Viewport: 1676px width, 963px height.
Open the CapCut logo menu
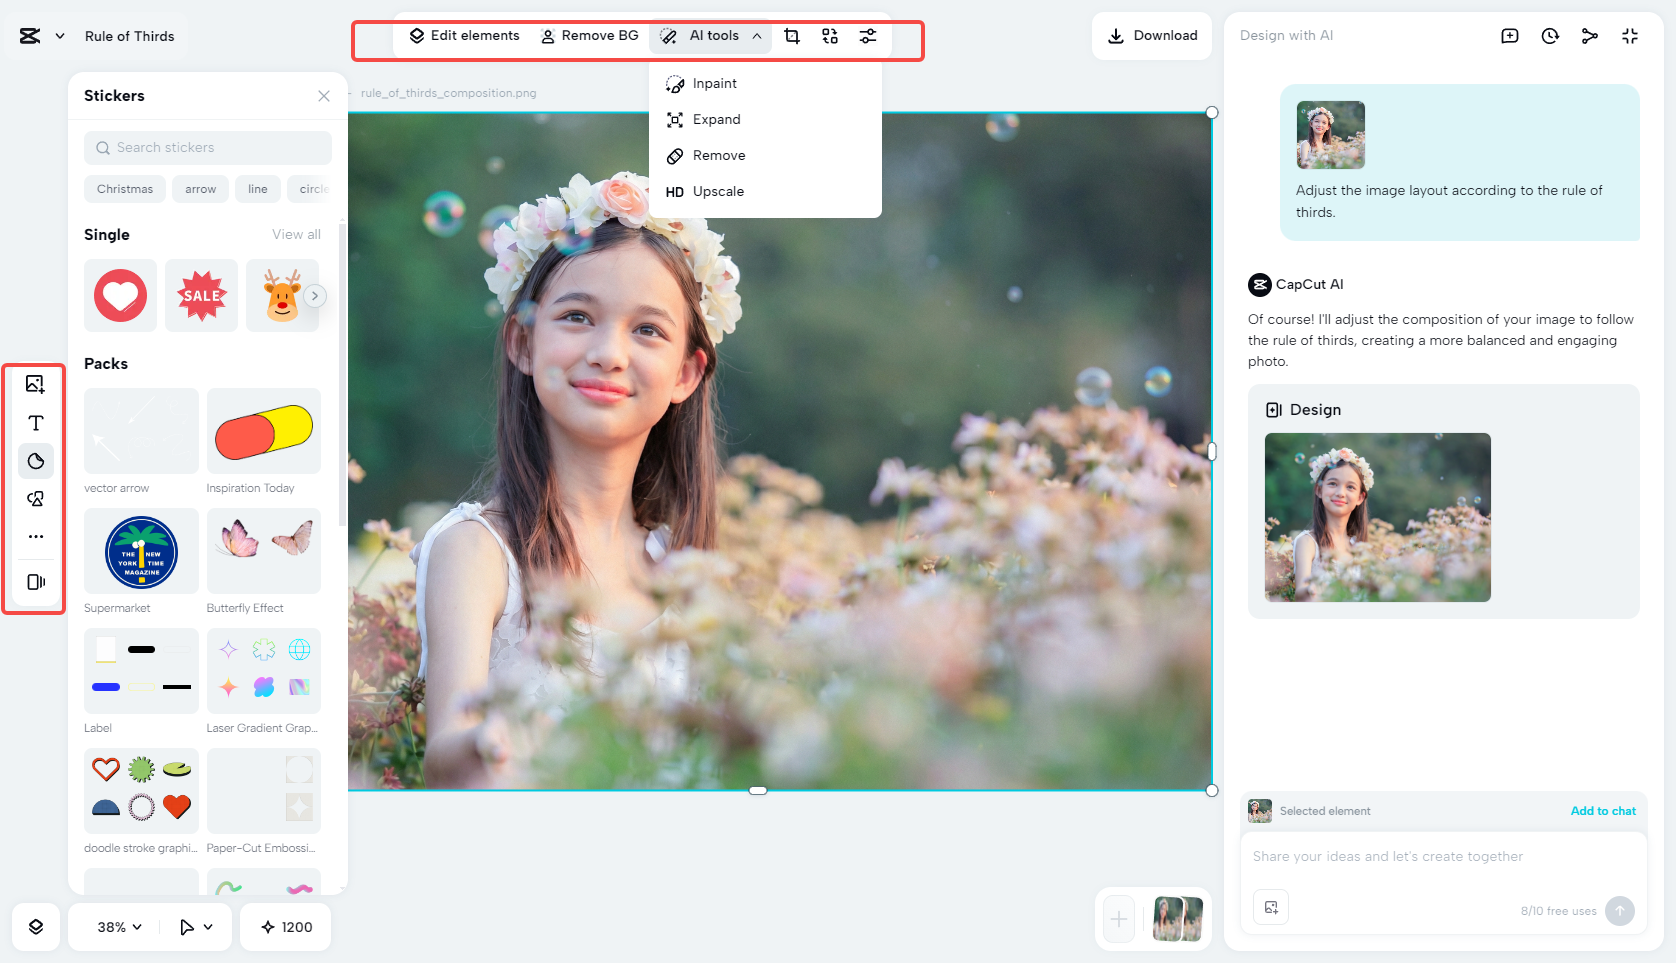pyautogui.click(x=30, y=36)
